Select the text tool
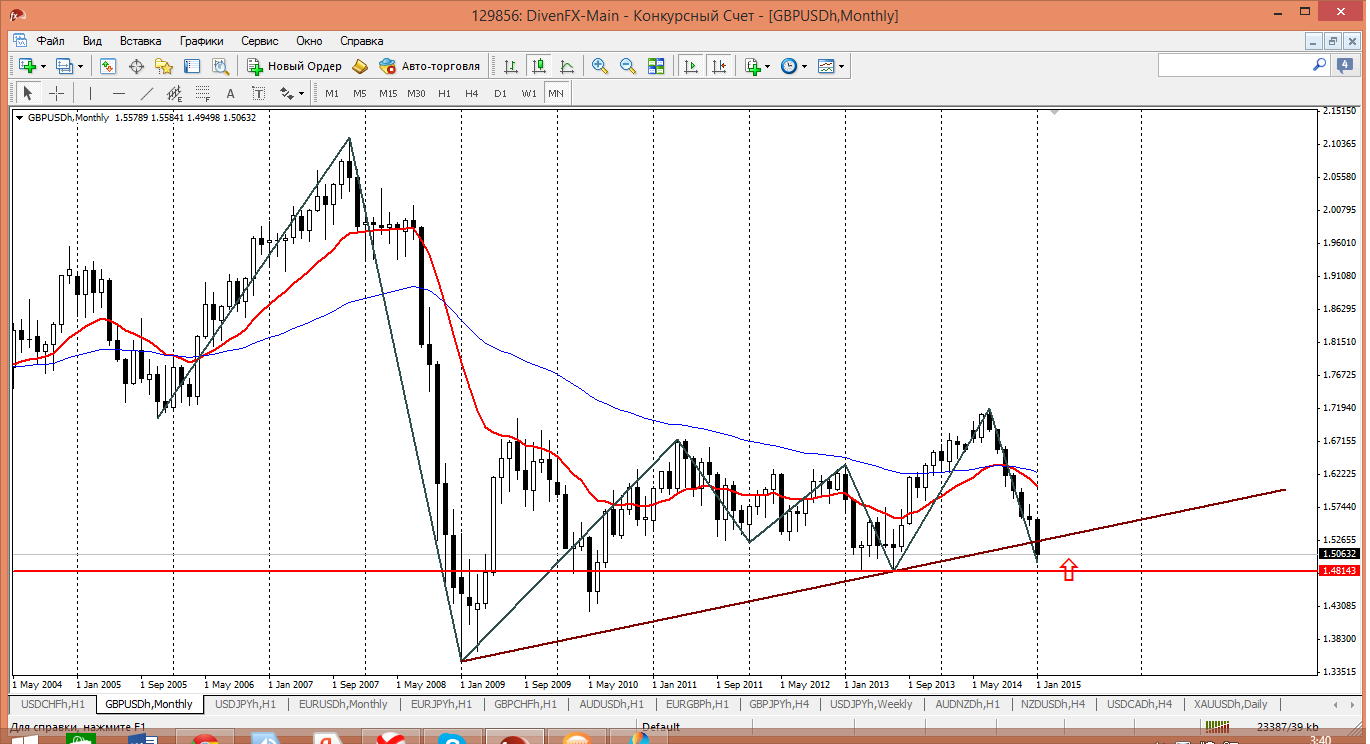 tap(230, 93)
